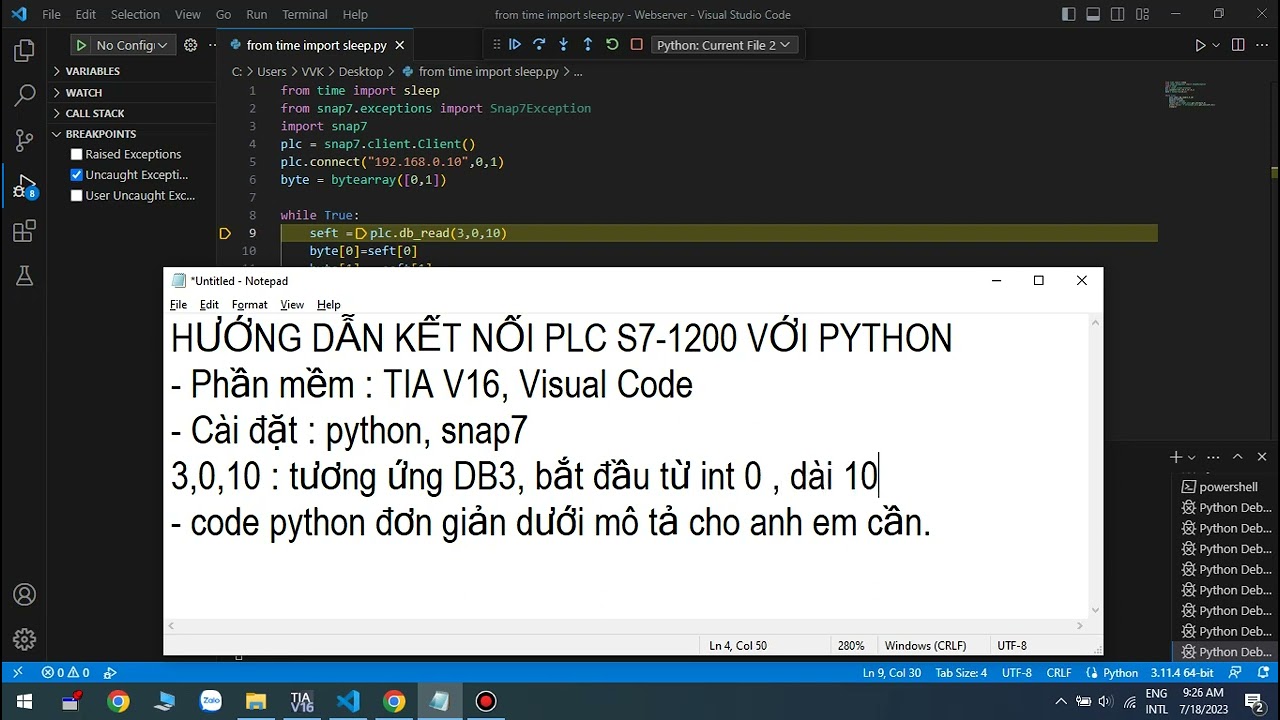1280x720 pixels.
Task: Click breakpoint arrow glyph on line 9
Action: [x=225, y=233]
